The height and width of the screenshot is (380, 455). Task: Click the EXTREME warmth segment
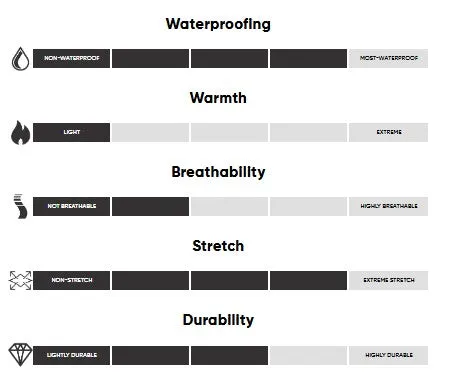(388, 132)
